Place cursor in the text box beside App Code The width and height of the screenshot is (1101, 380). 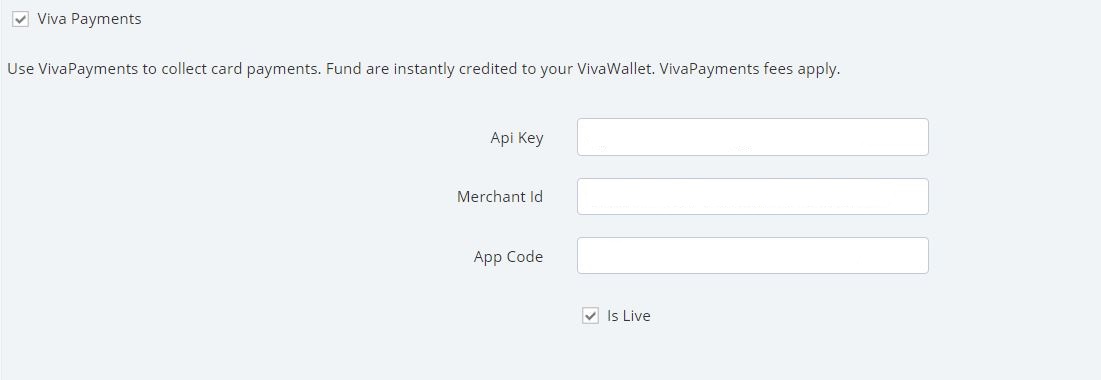click(x=753, y=256)
